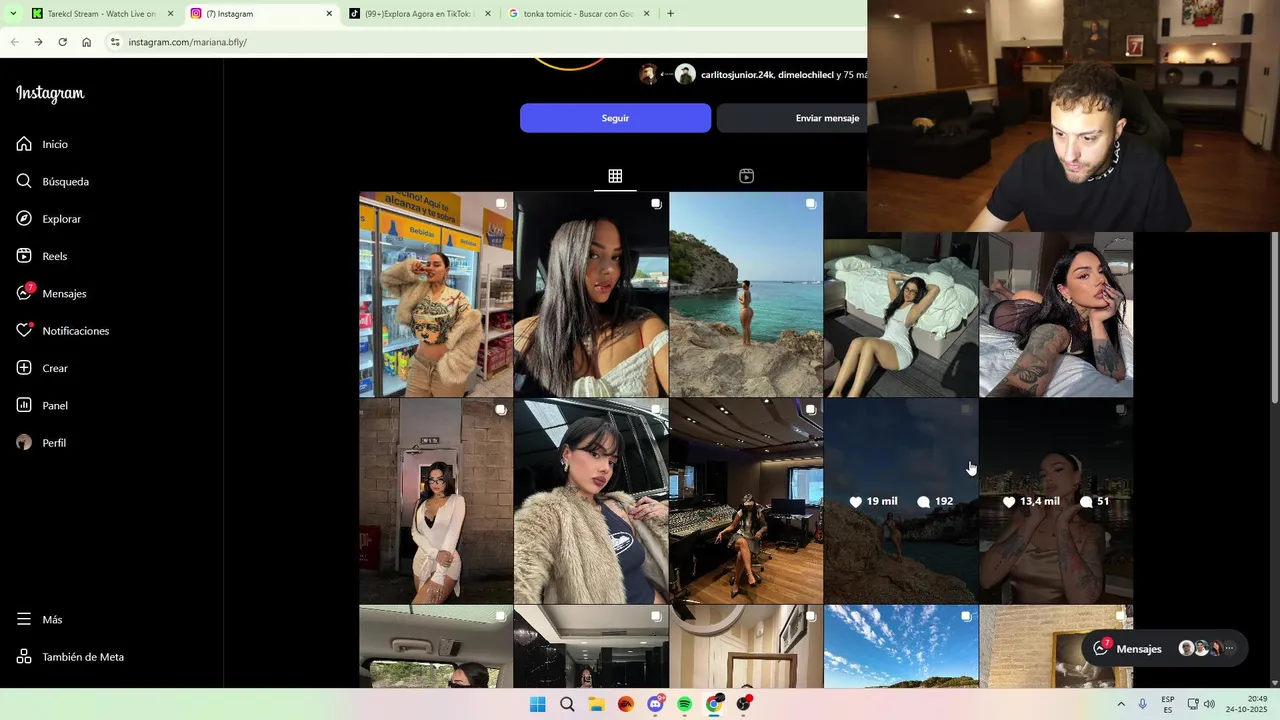
Task: Open Discord from taskbar
Action: (x=655, y=704)
